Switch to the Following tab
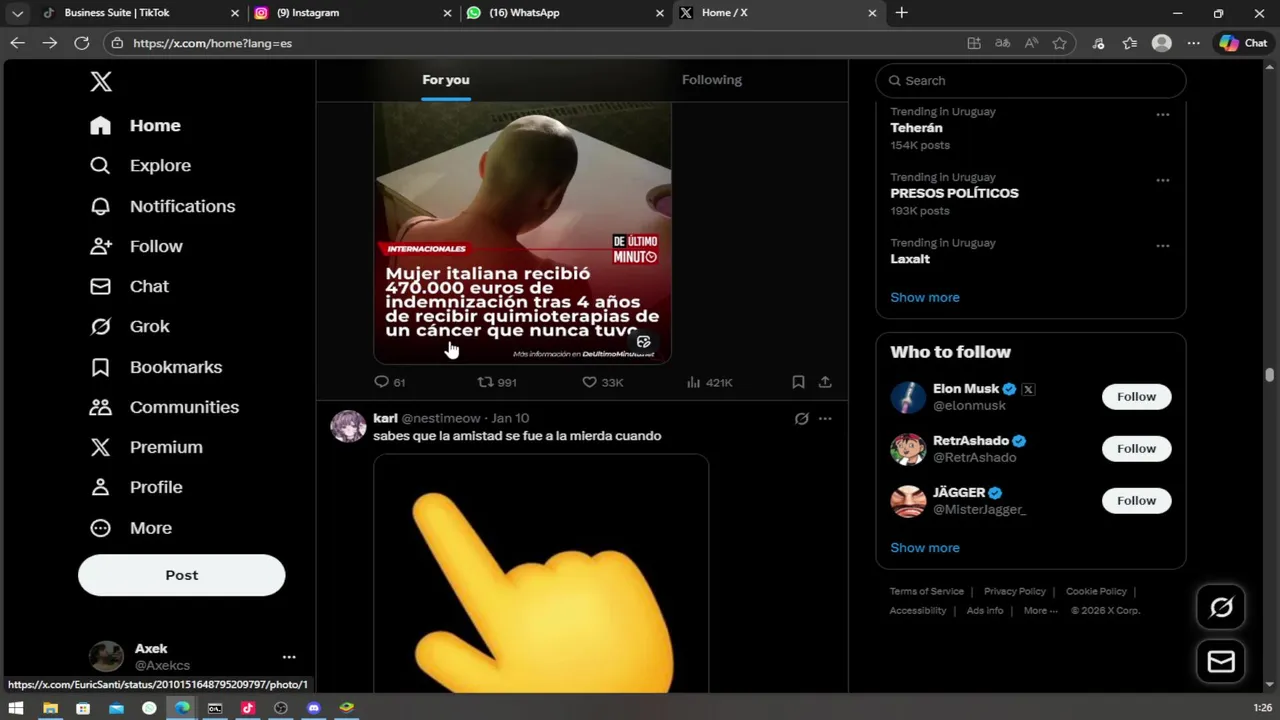This screenshot has height=720, width=1280. 712,80
